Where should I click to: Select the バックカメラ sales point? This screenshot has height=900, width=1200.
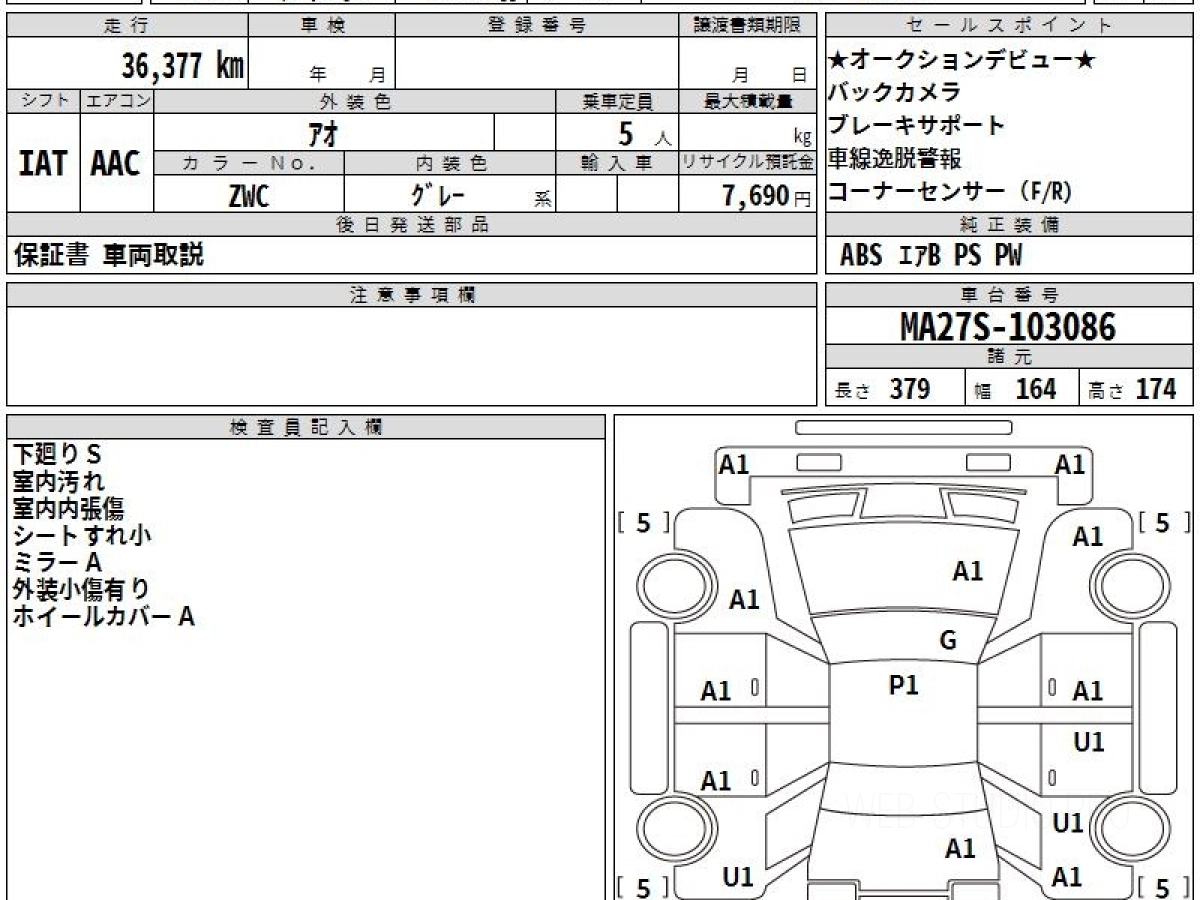click(x=895, y=93)
